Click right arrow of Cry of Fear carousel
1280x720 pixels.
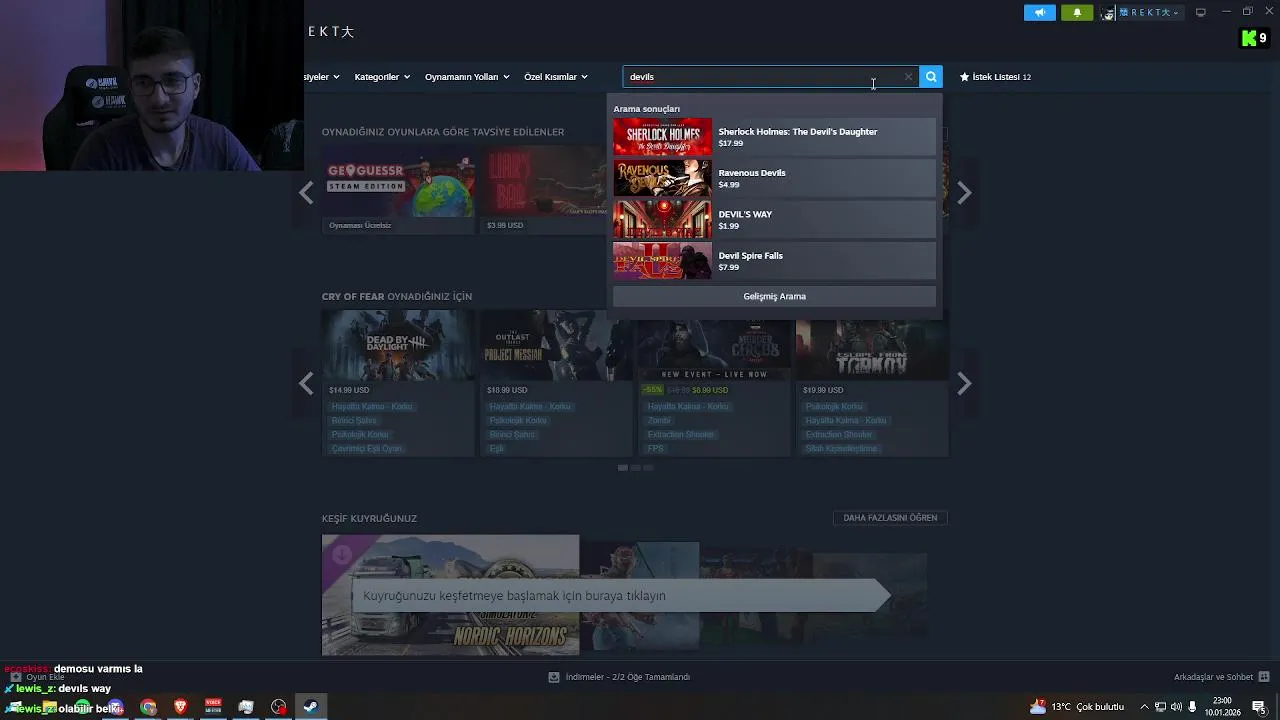pyautogui.click(x=964, y=383)
